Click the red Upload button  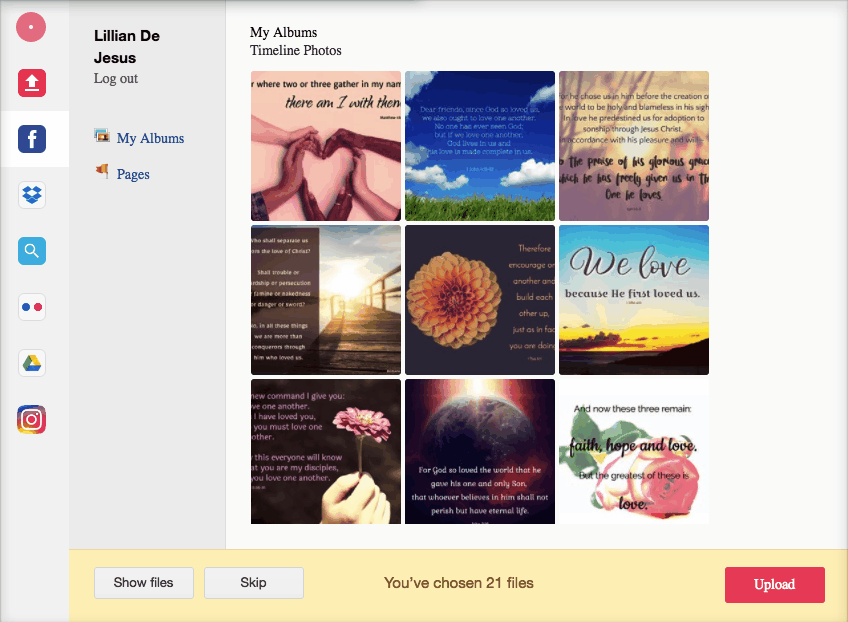pos(774,585)
